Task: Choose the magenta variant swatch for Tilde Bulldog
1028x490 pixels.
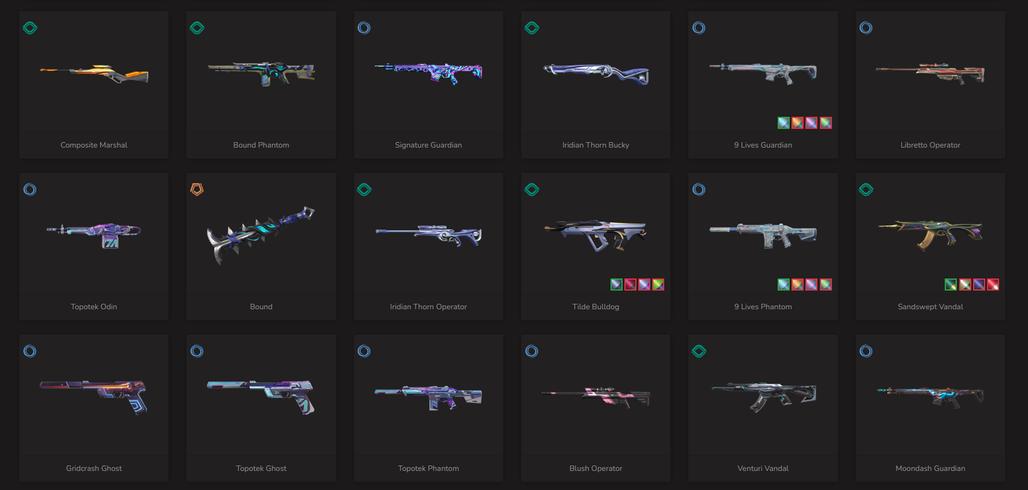Action: [630, 285]
